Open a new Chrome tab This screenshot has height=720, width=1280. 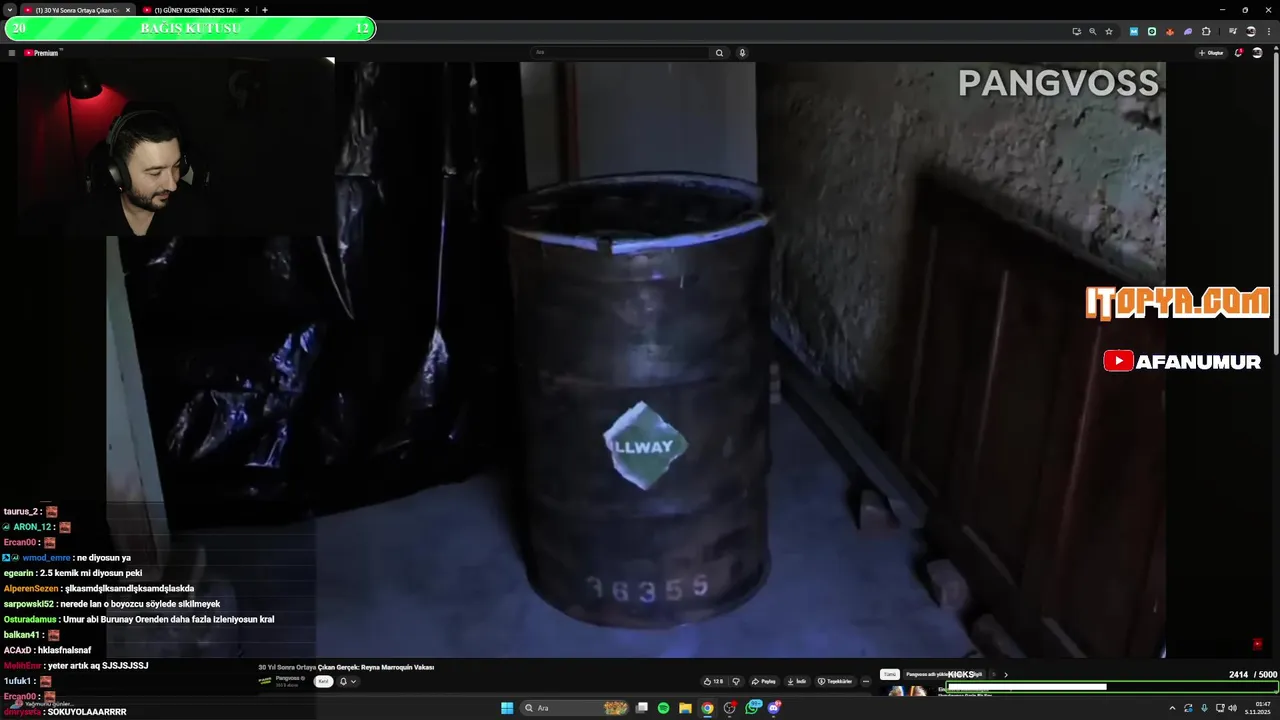click(x=265, y=10)
